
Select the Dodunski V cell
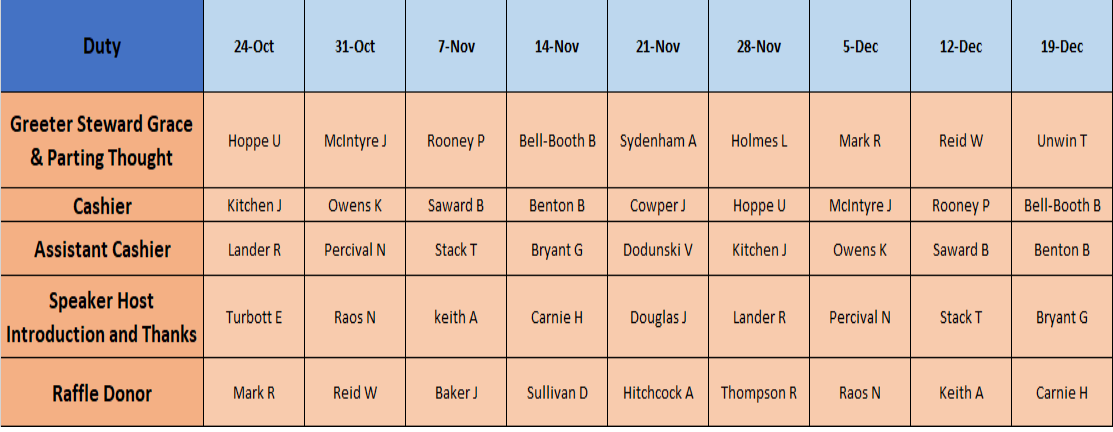pos(658,249)
